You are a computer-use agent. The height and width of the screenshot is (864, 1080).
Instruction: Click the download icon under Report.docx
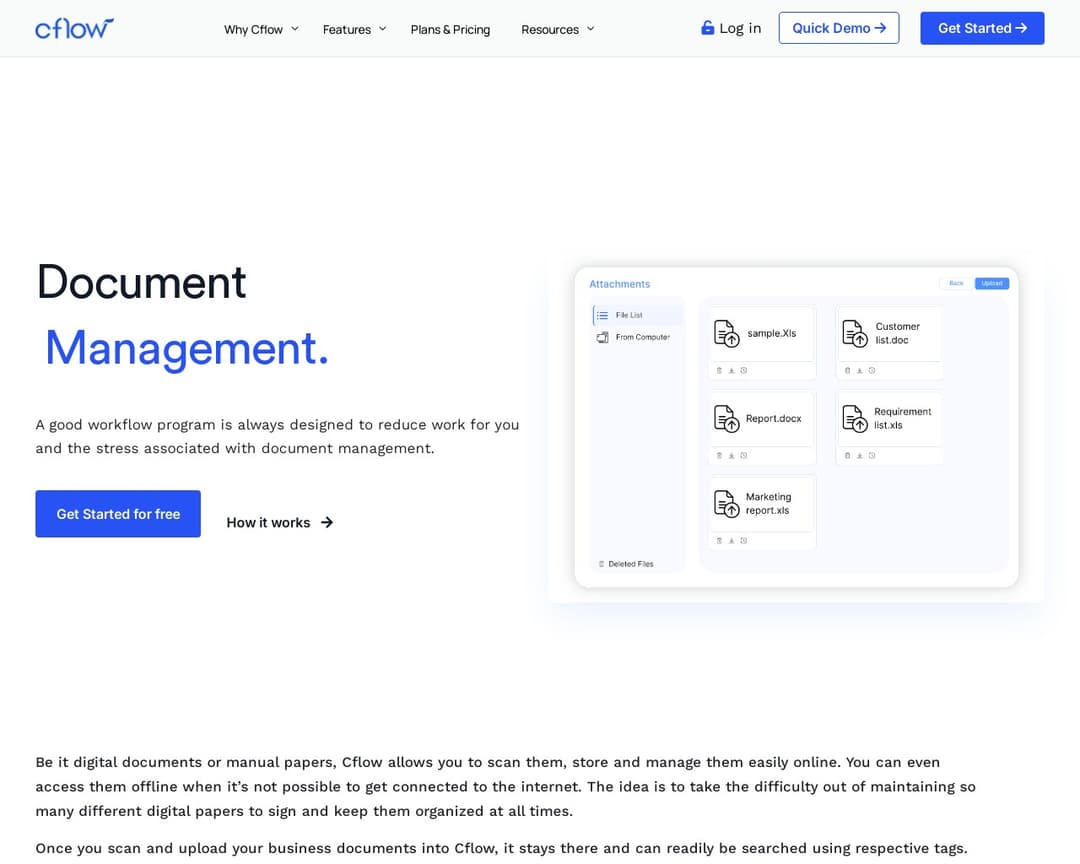coord(731,455)
